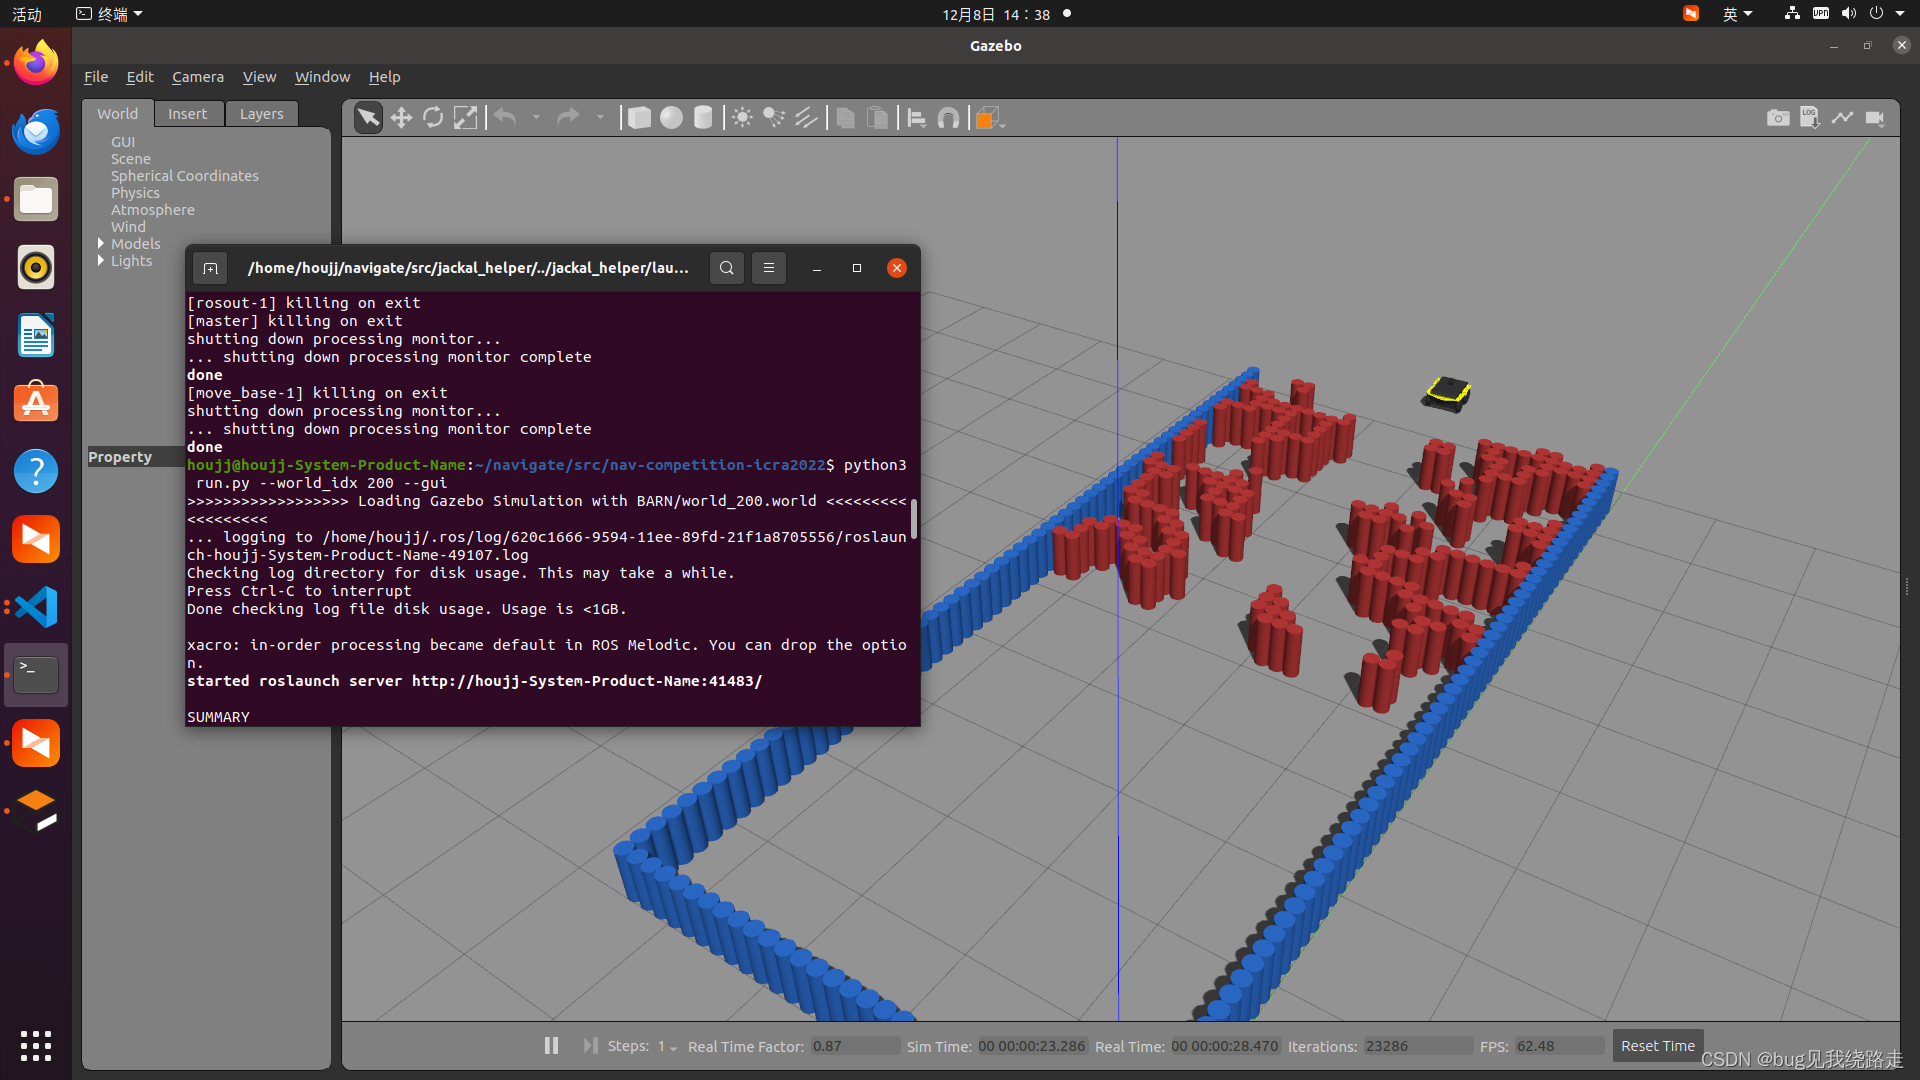
Task: Step the simulation forward once
Action: (x=590, y=1045)
